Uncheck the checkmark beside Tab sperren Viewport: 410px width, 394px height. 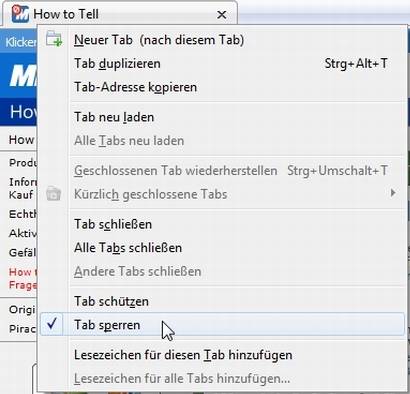tap(52, 323)
